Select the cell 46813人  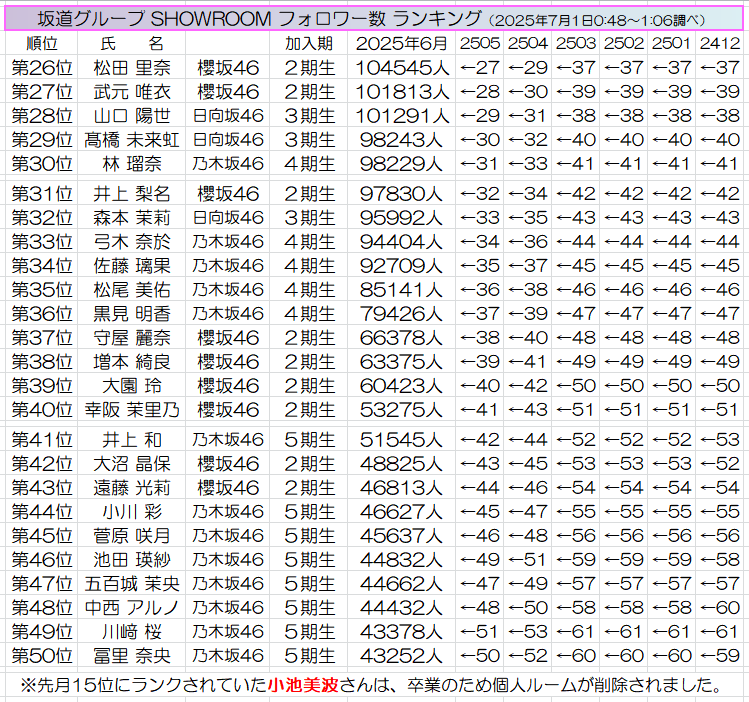coord(401,488)
